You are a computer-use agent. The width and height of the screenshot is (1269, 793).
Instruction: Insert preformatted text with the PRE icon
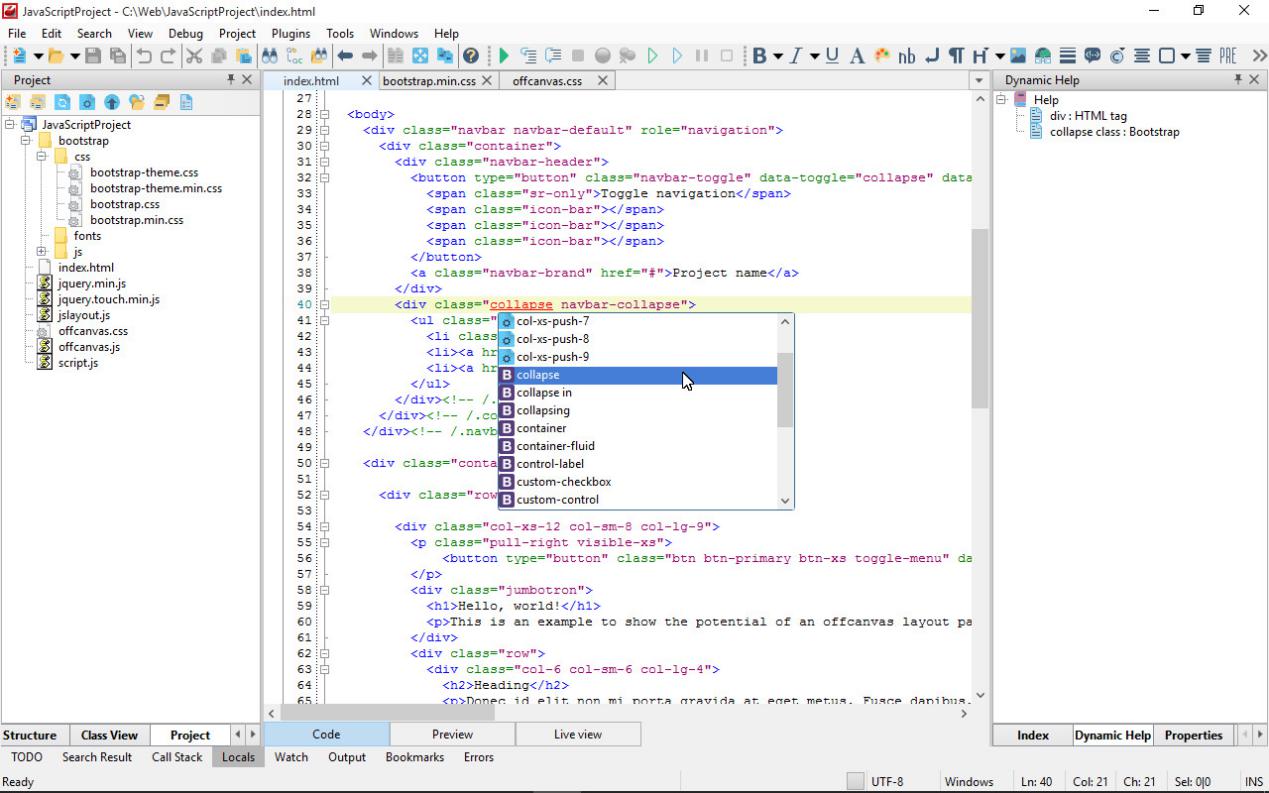point(1227,56)
